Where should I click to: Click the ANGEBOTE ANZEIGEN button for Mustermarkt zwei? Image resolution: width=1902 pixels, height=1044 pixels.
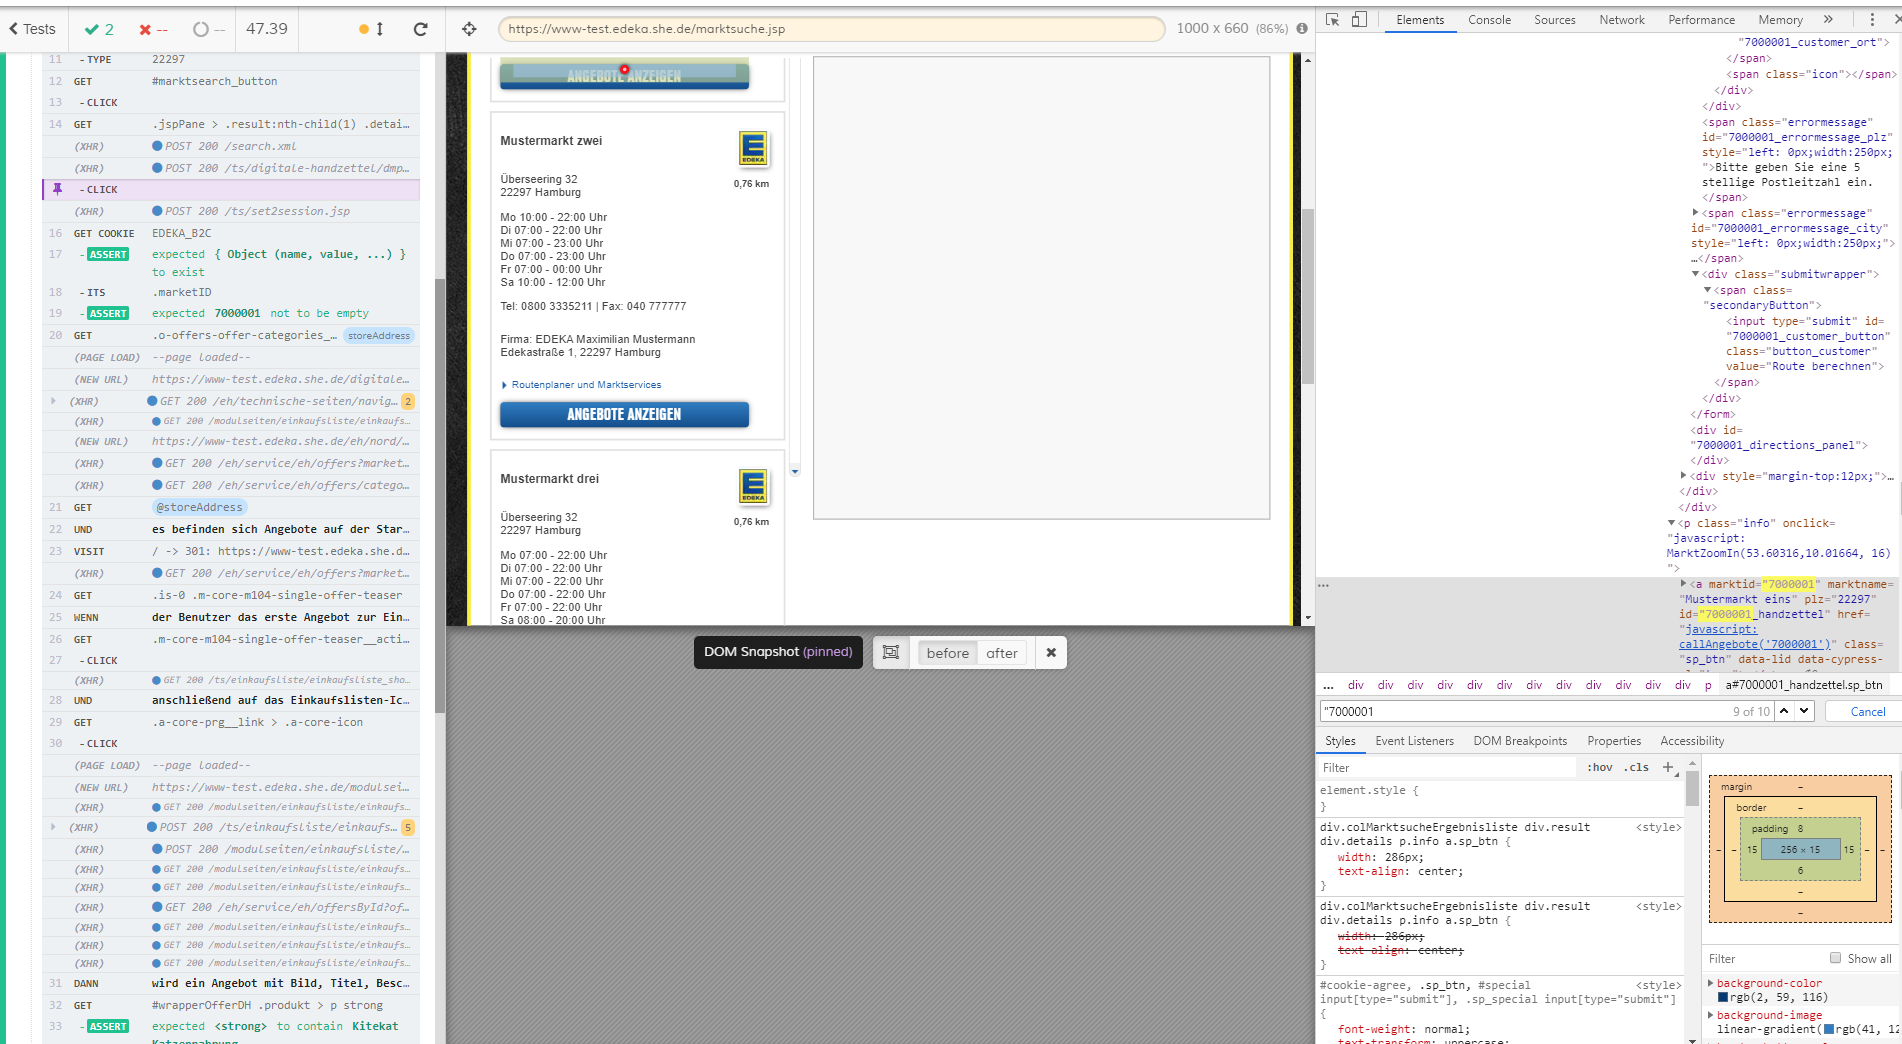[624, 414]
